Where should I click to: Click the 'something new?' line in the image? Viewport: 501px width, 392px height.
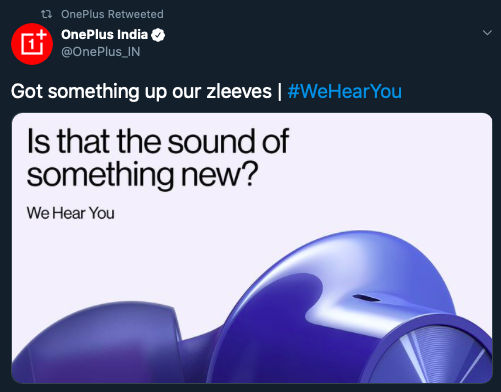142,175
